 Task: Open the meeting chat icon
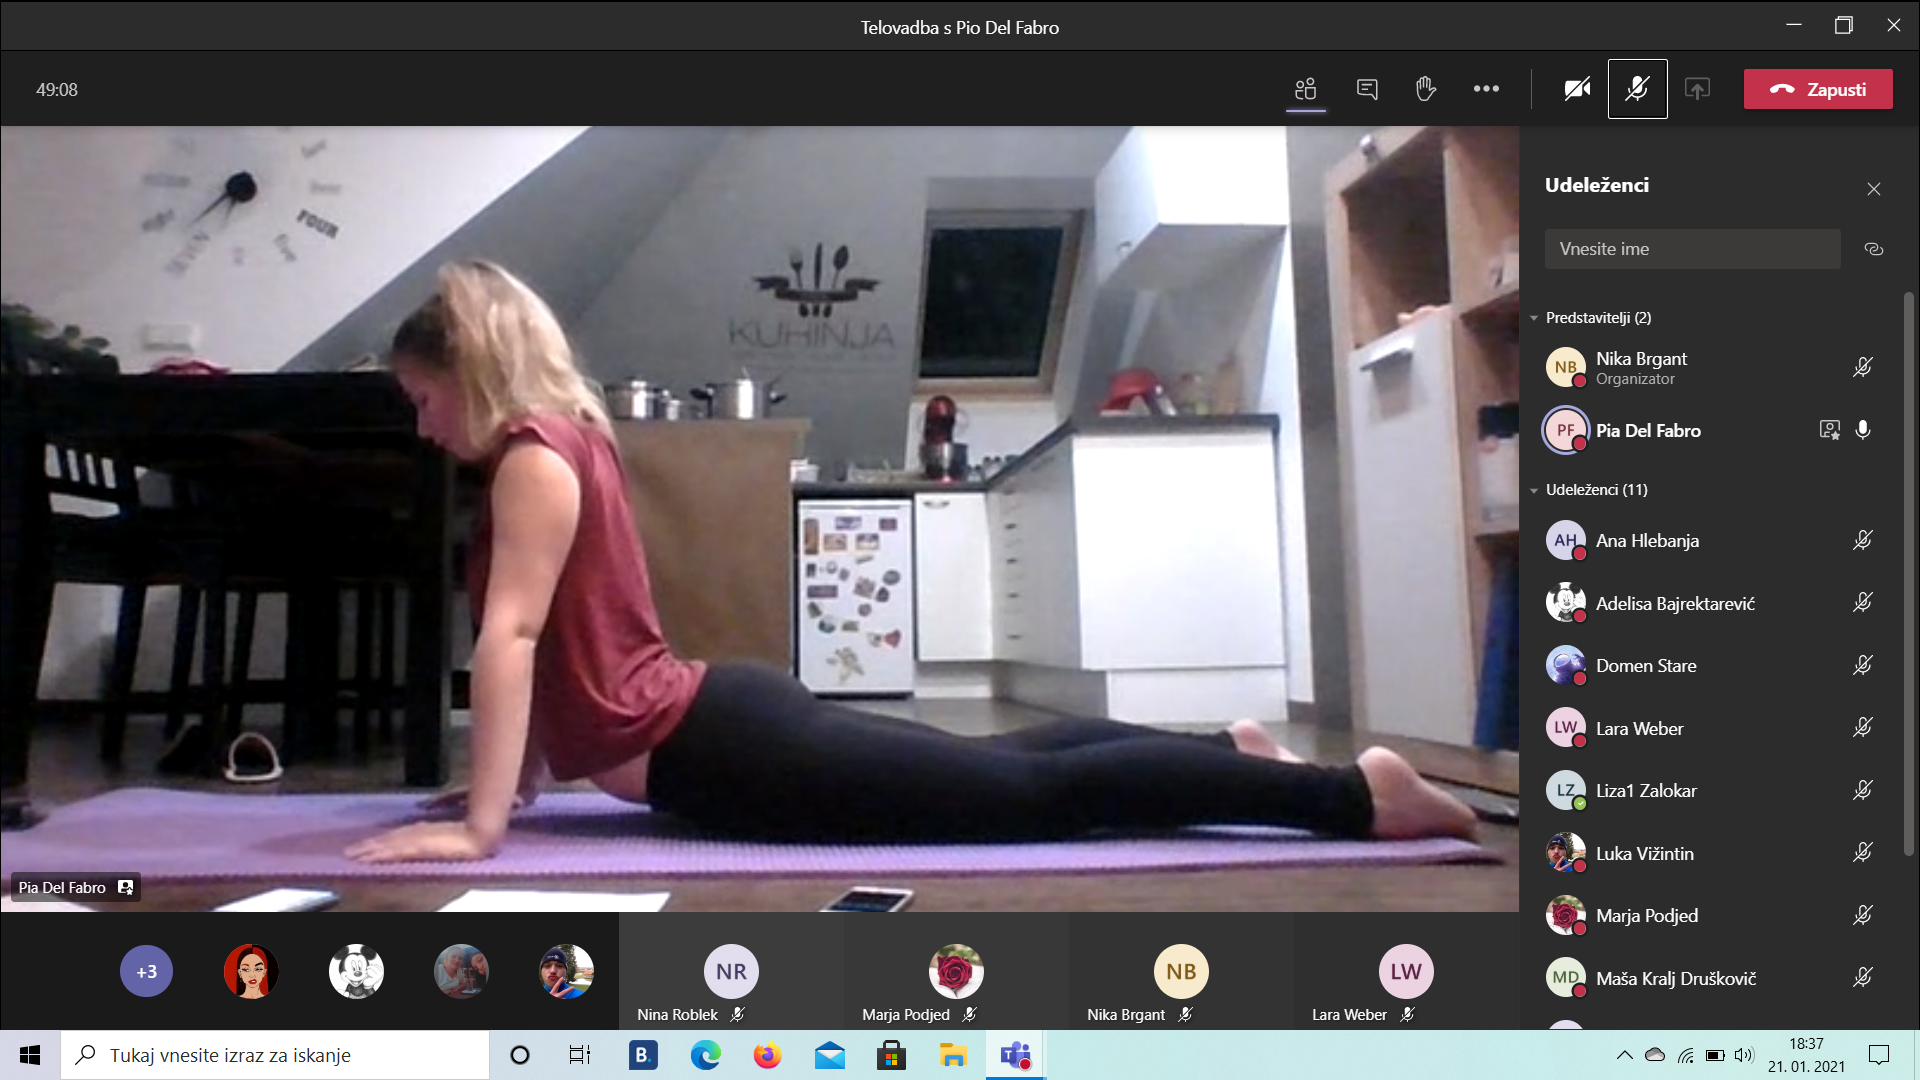point(1366,89)
